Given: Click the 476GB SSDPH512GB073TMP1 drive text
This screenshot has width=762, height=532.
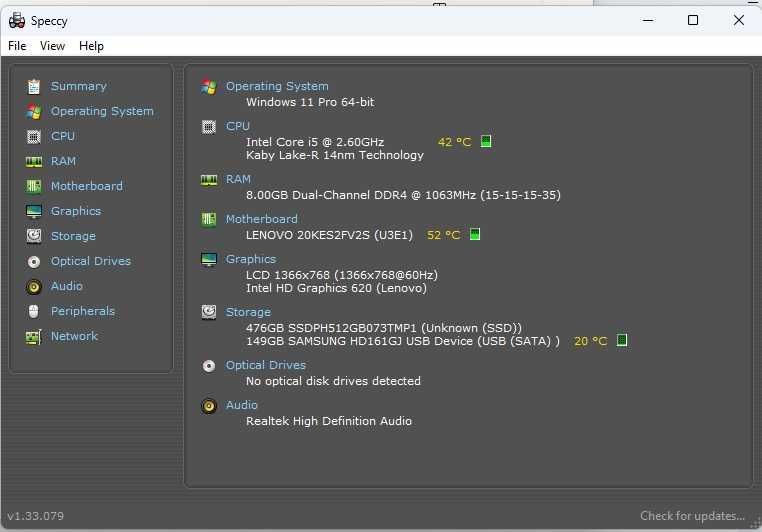Looking at the screenshot, I should (x=384, y=328).
